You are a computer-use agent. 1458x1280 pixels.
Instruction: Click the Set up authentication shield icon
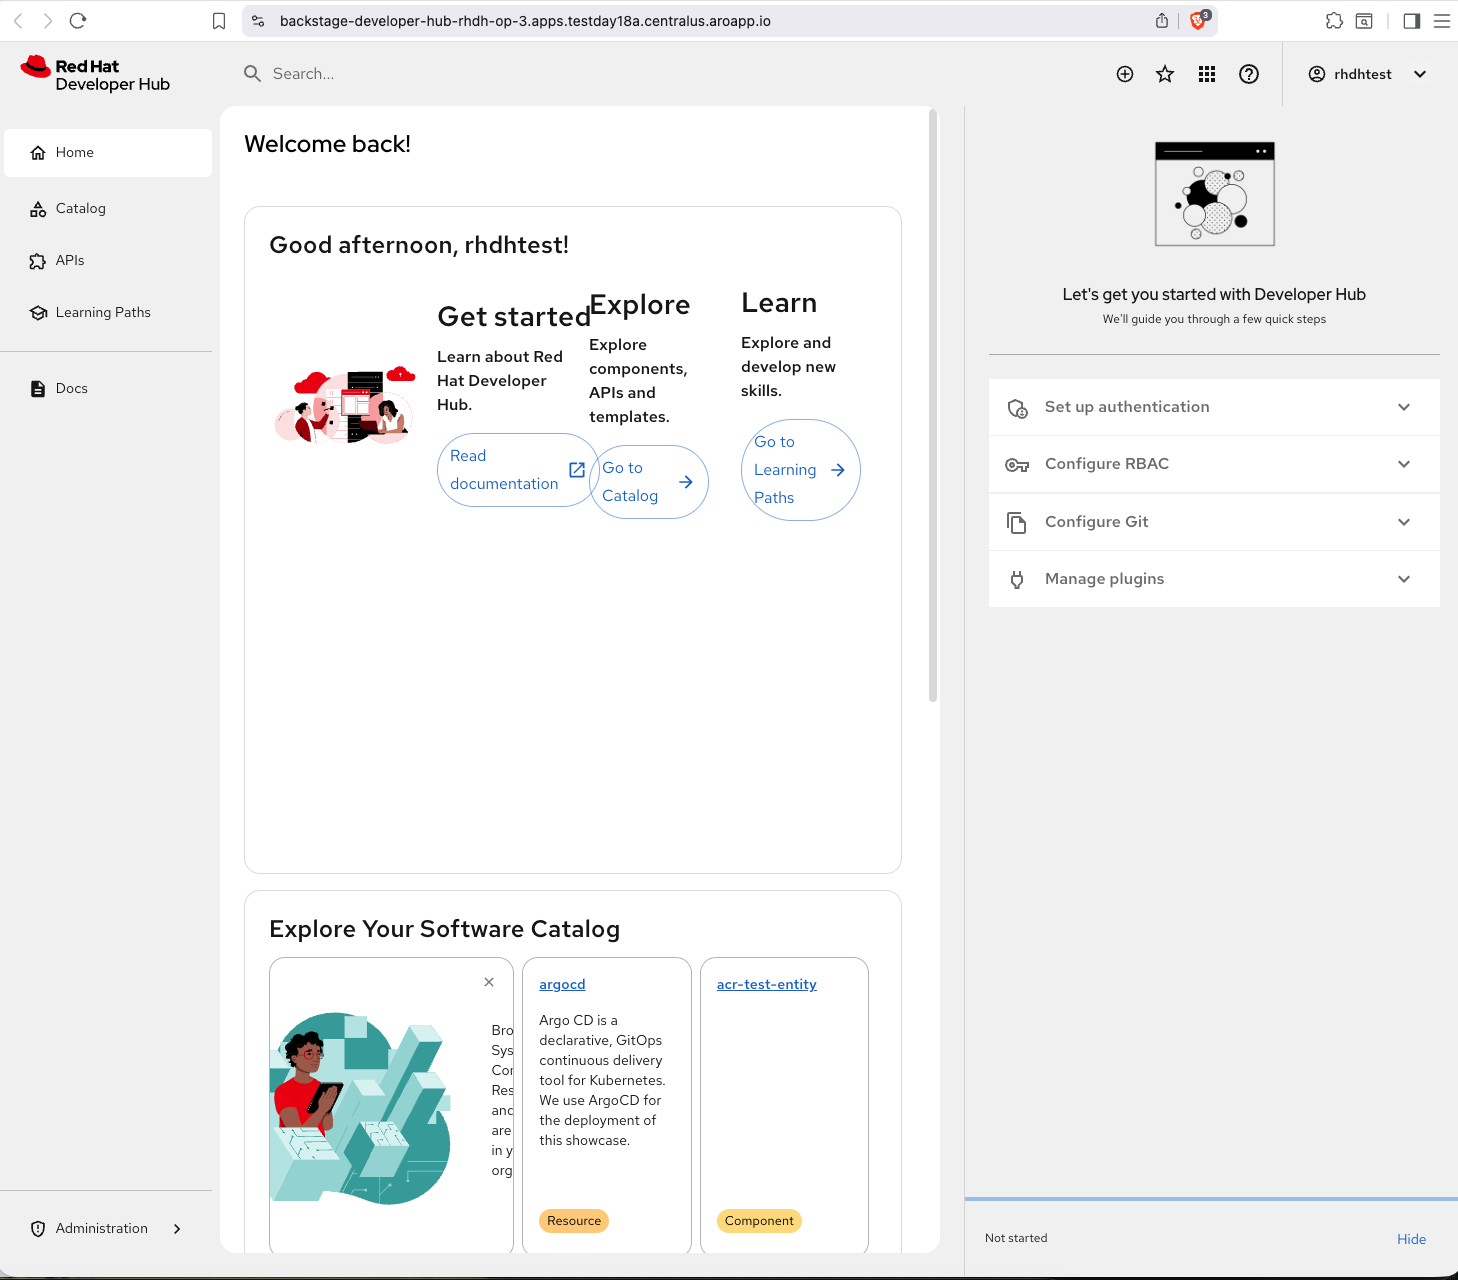pos(1017,408)
